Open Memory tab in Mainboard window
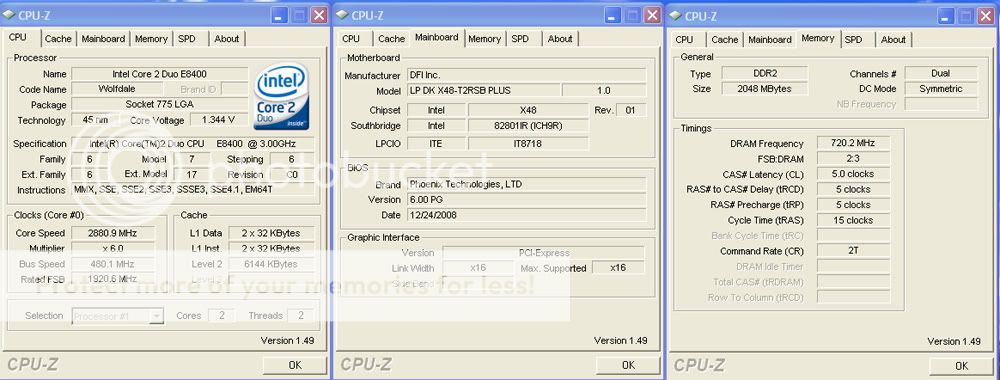The width and height of the screenshot is (1000, 380). point(484,39)
